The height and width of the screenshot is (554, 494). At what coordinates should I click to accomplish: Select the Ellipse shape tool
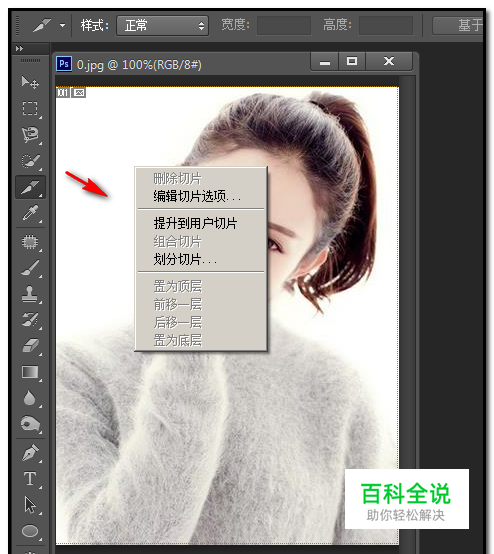pos(30,531)
